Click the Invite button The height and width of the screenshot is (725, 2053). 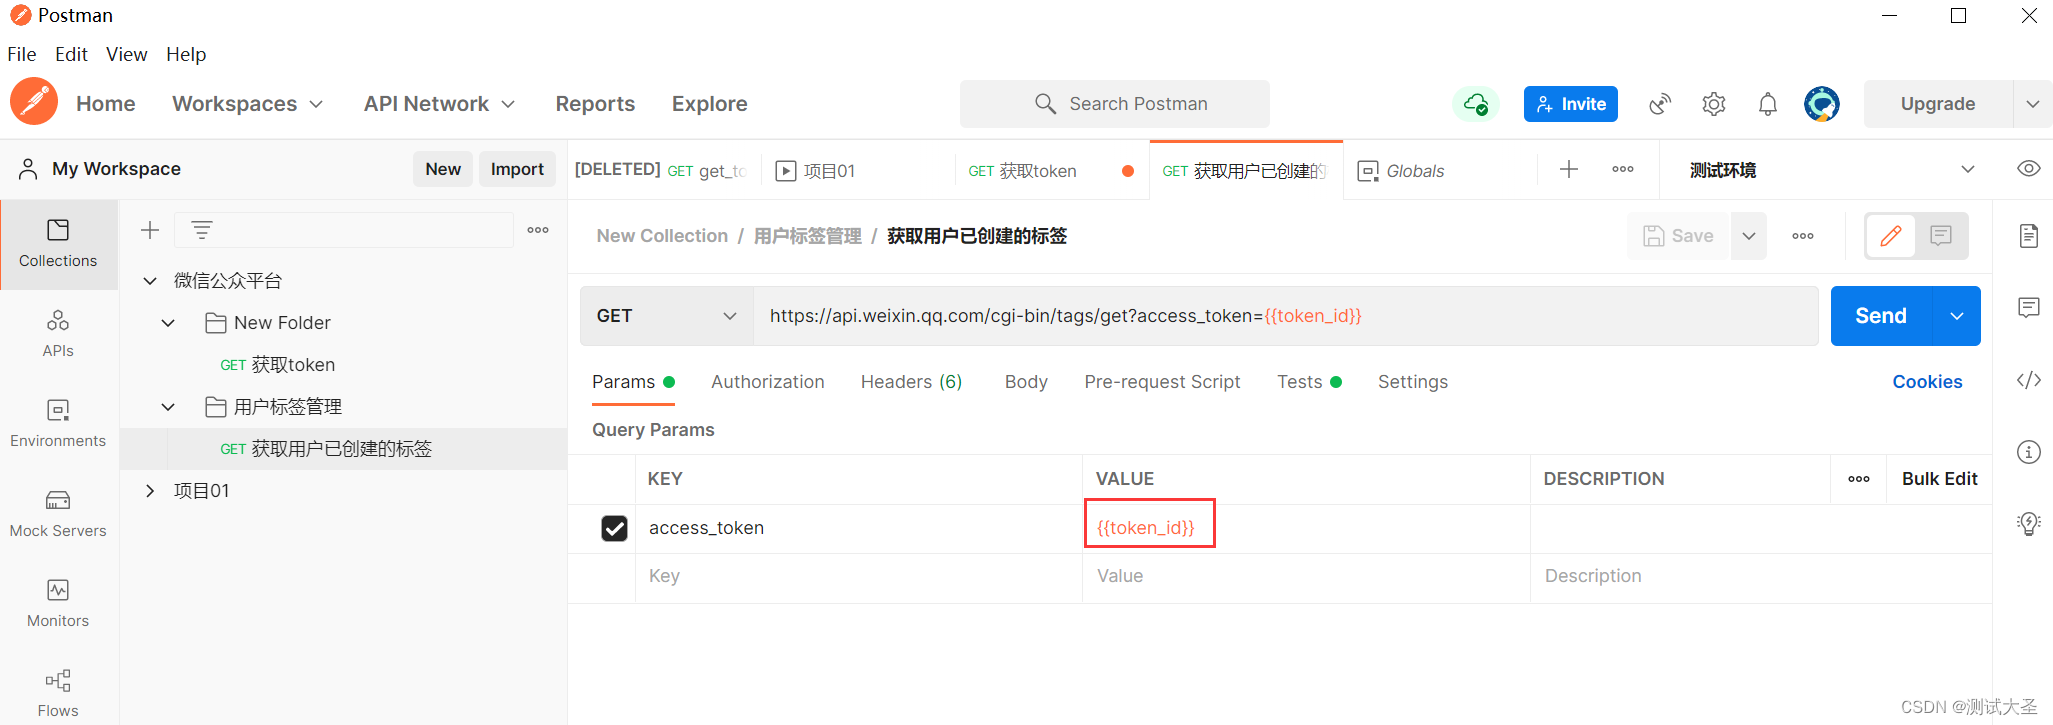[x=1571, y=104]
